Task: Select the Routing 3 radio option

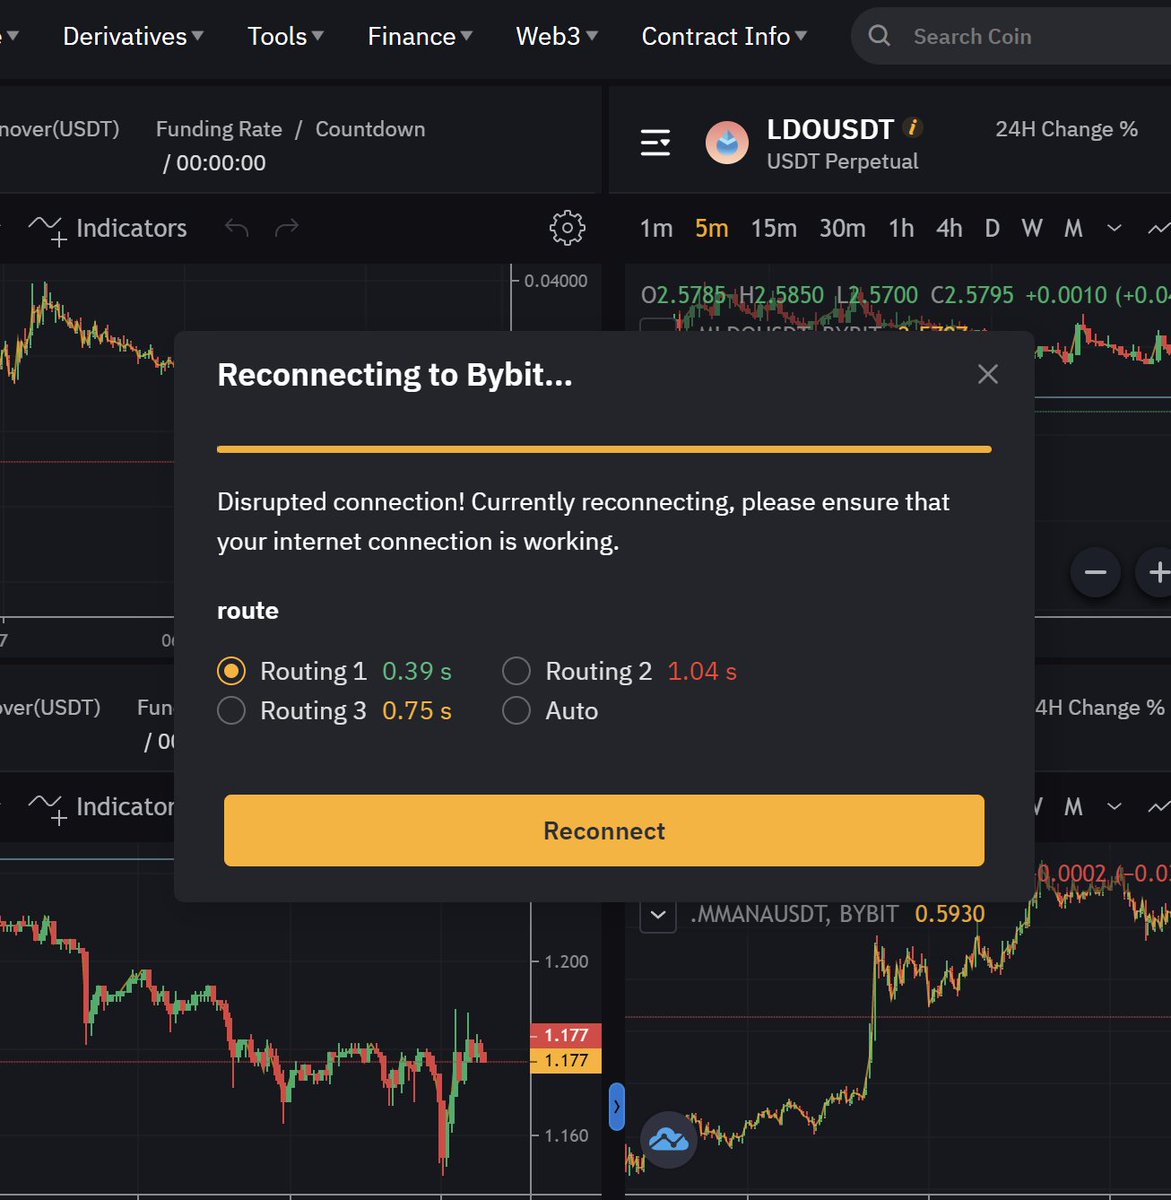Action: (x=231, y=710)
